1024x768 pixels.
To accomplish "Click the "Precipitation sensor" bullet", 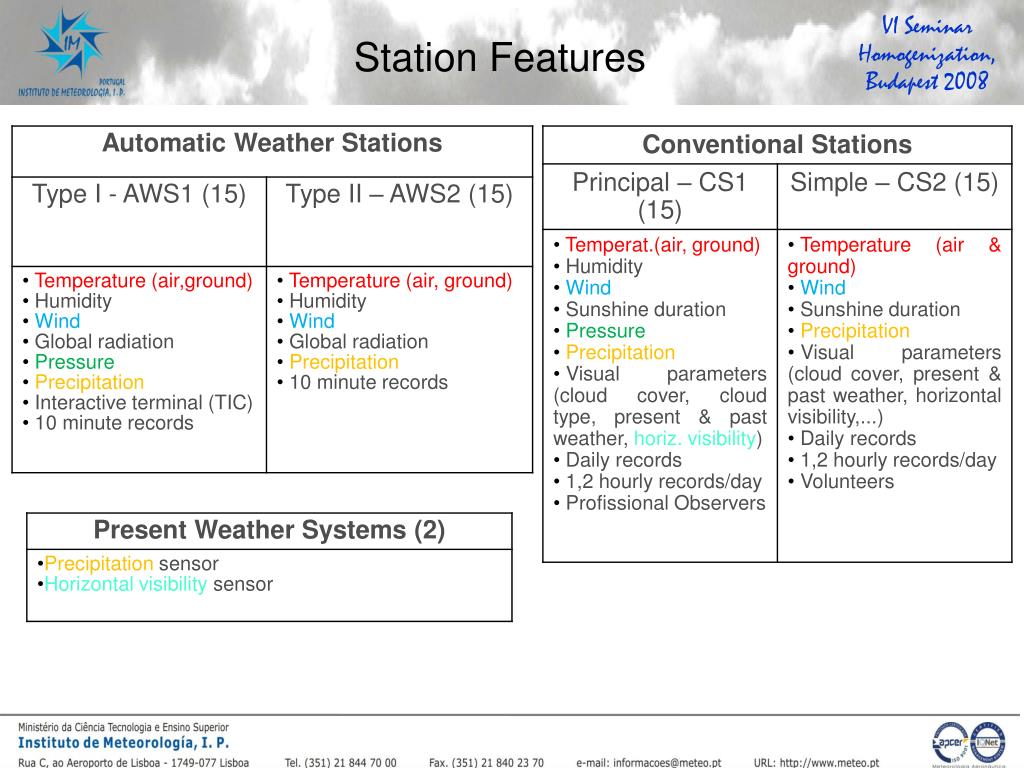I will 131,564.
